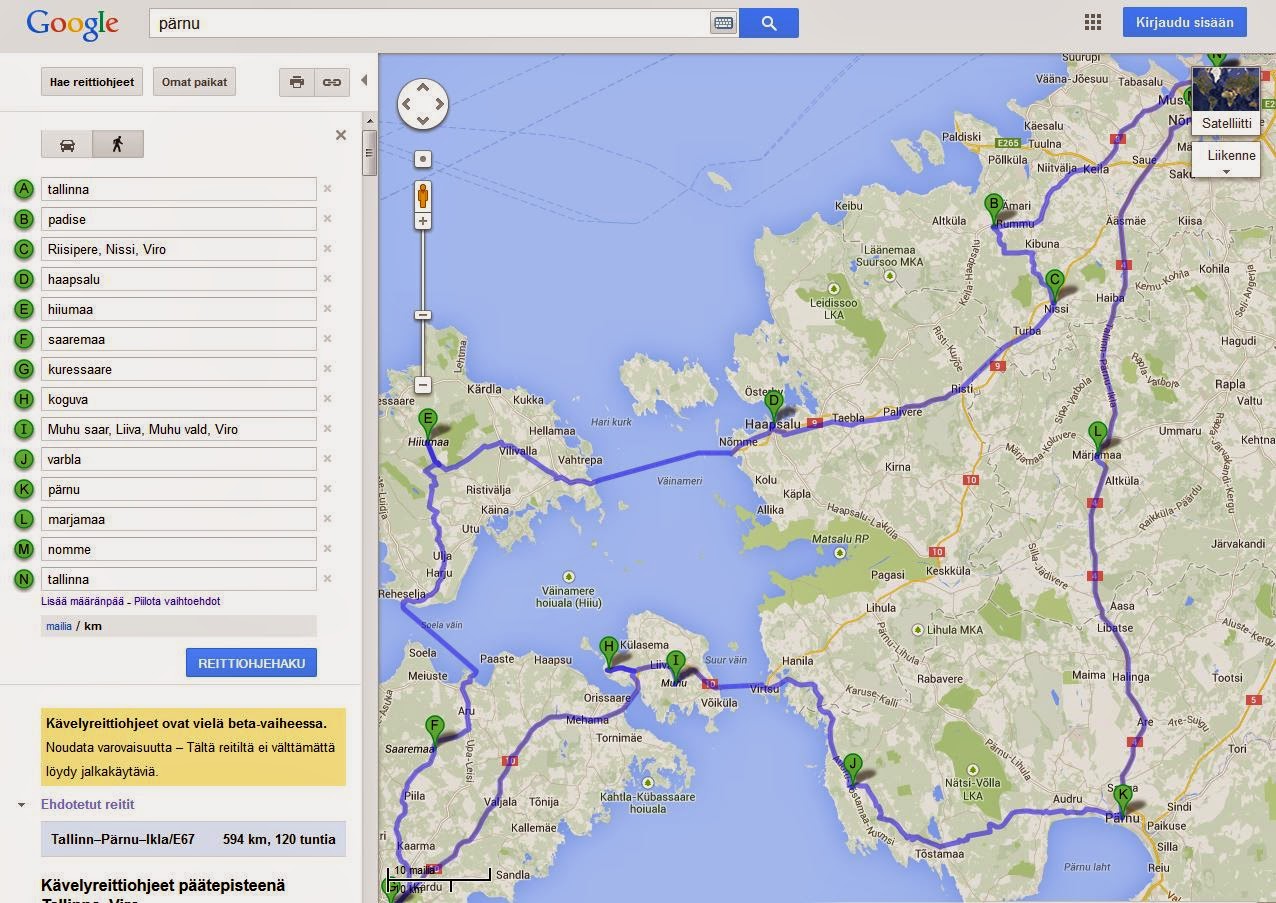The height and width of the screenshot is (903, 1276).
Task: Click map pin E on Hiiumaa
Action: coord(428,423)
